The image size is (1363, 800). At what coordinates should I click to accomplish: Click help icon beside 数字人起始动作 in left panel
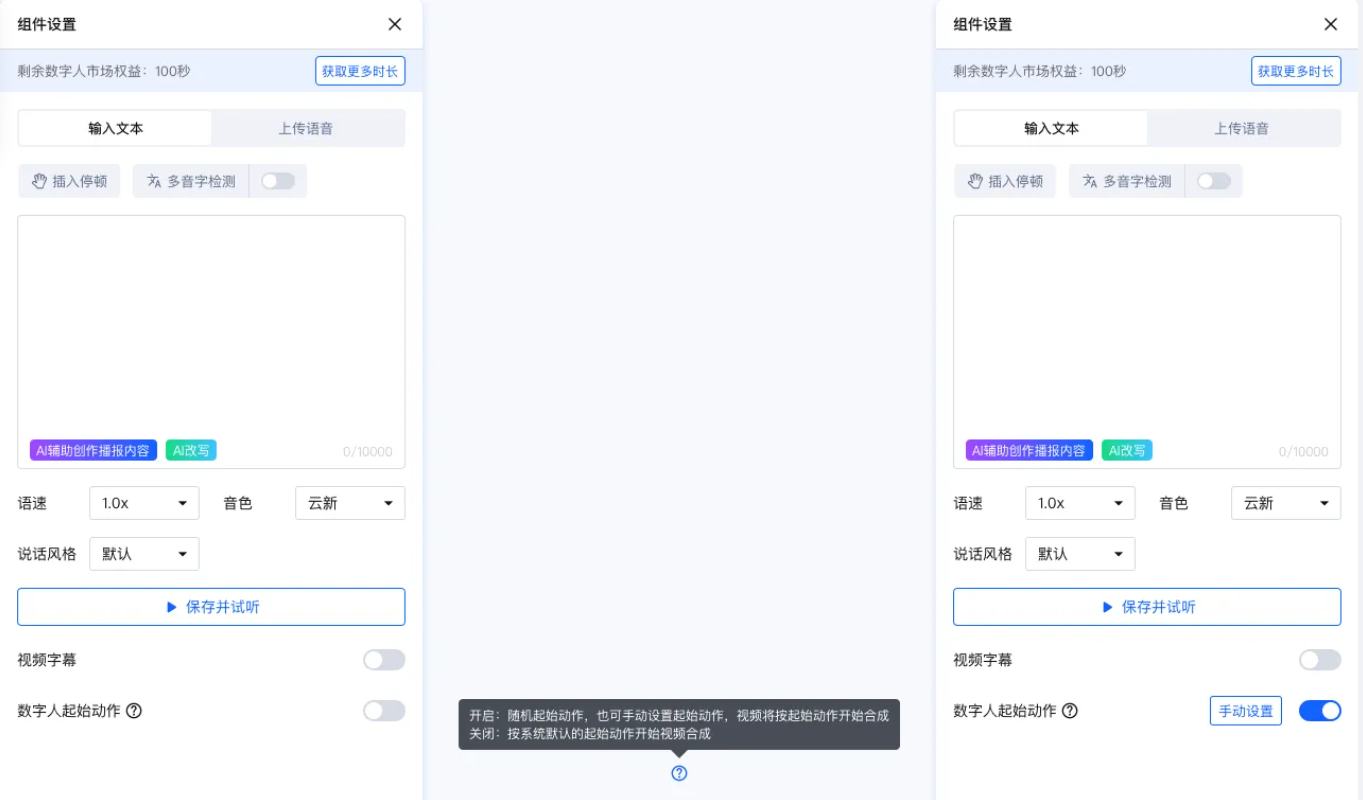pos(134,711)
